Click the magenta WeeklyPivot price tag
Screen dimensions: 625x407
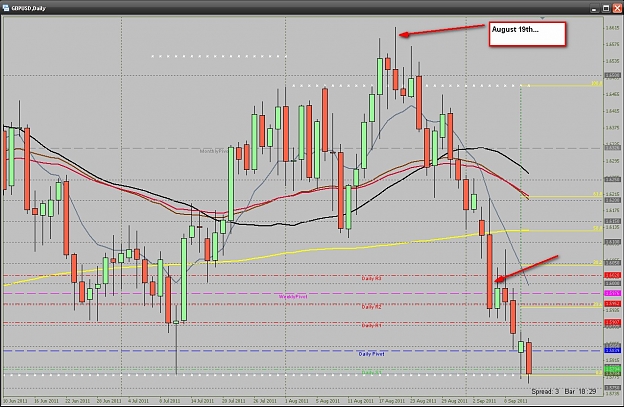pyautogui.click(x=613, y=293)
